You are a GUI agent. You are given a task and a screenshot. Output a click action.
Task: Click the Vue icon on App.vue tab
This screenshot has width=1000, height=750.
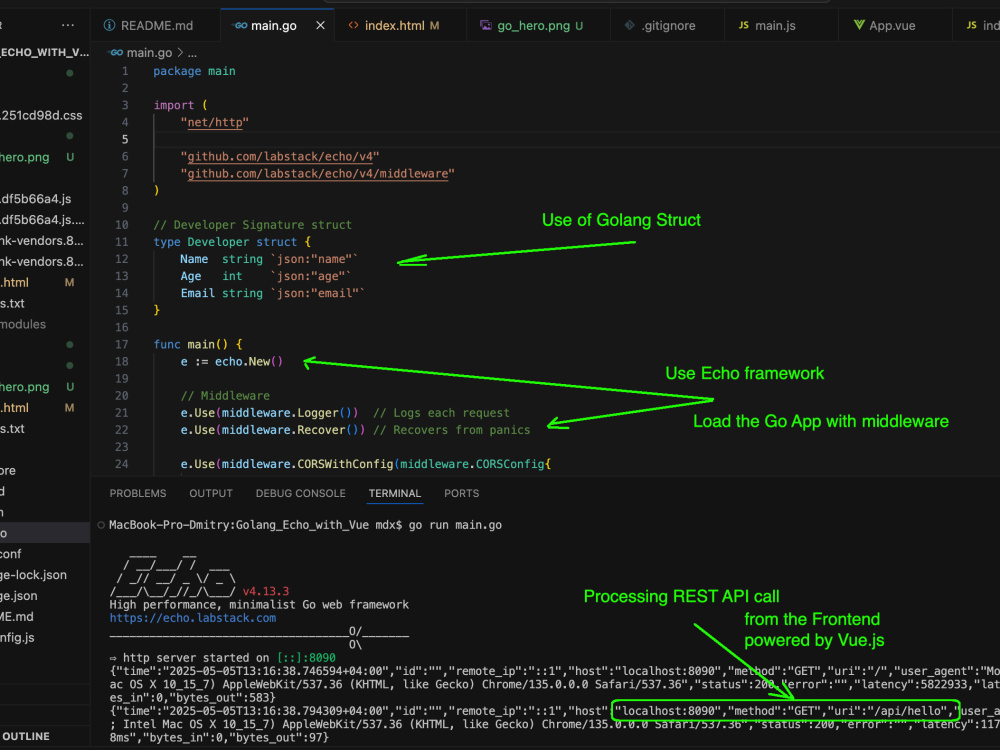859,26
